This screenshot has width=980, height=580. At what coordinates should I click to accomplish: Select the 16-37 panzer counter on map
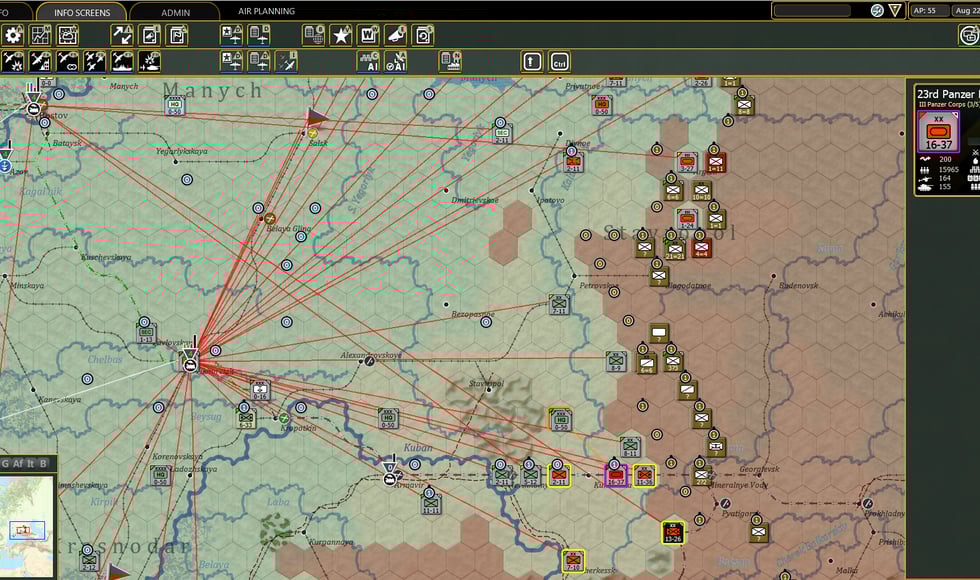click(616, 476)
